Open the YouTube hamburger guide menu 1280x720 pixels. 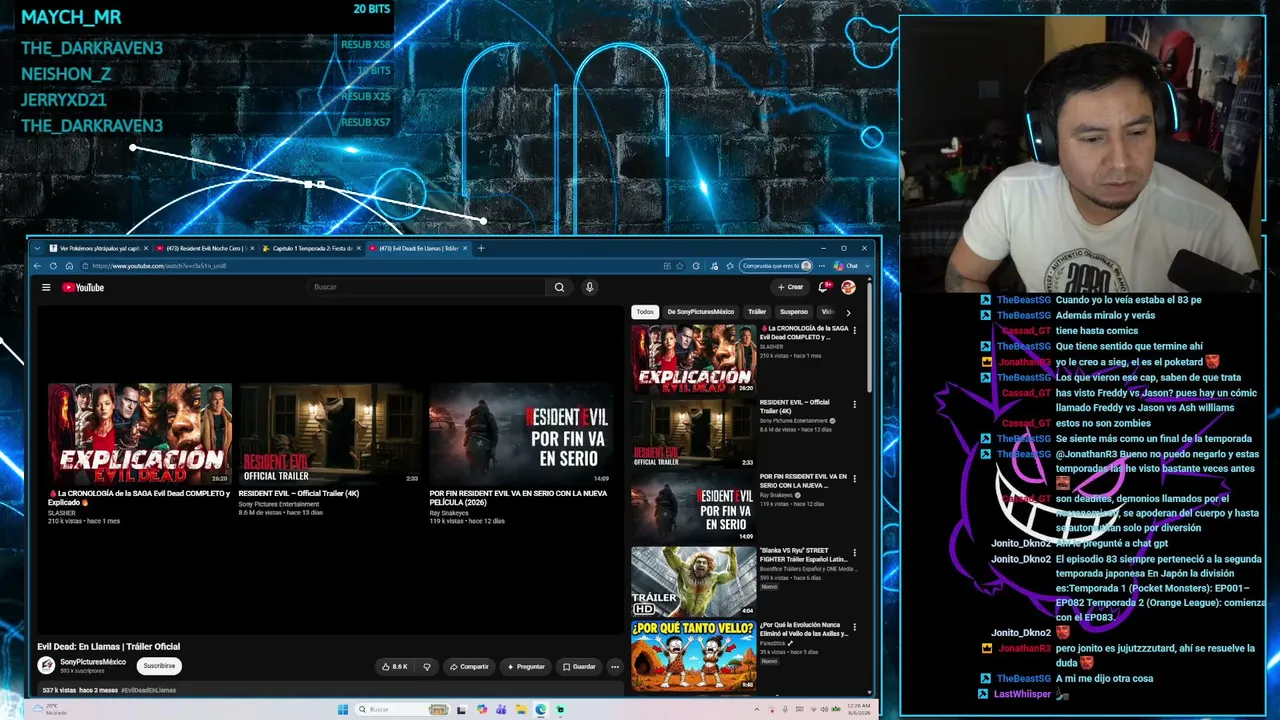click(x=46, y=287)
